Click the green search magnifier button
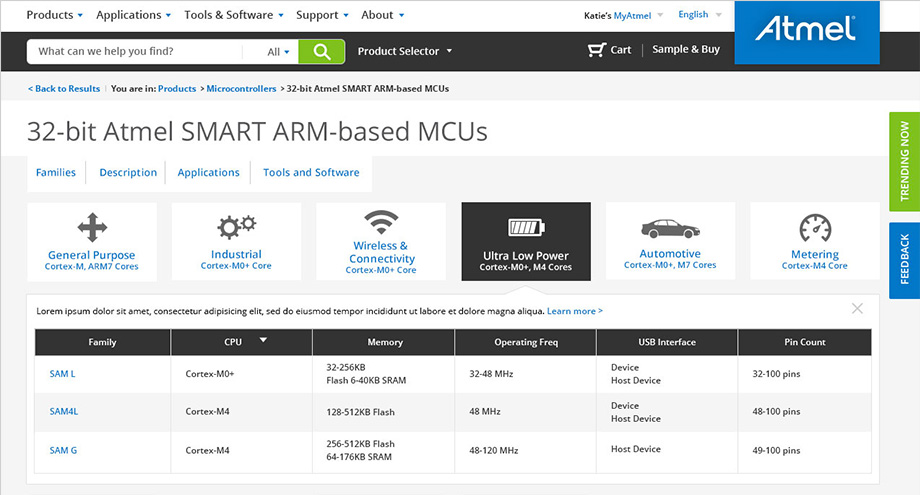The width and height of the screenshot is (920, 495). click(x=322, y=52)
